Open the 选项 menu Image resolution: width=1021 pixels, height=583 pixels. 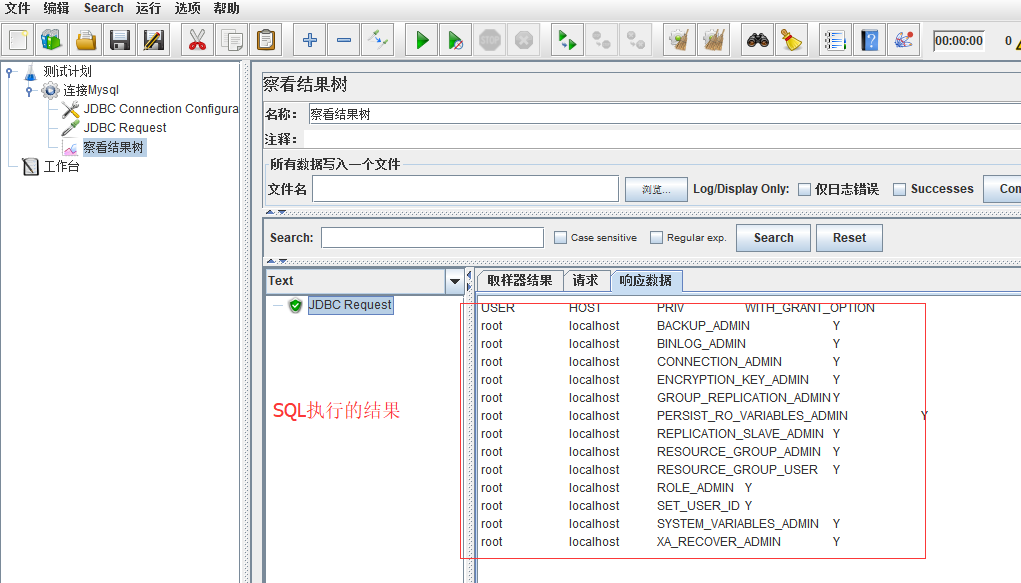click(x=188, y=8)
